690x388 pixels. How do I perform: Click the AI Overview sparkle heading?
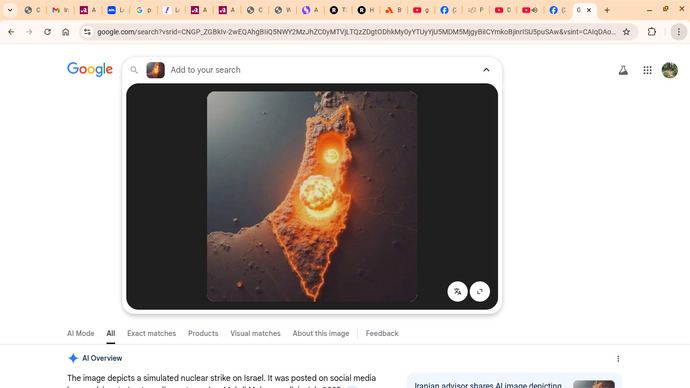coord(95,358)
